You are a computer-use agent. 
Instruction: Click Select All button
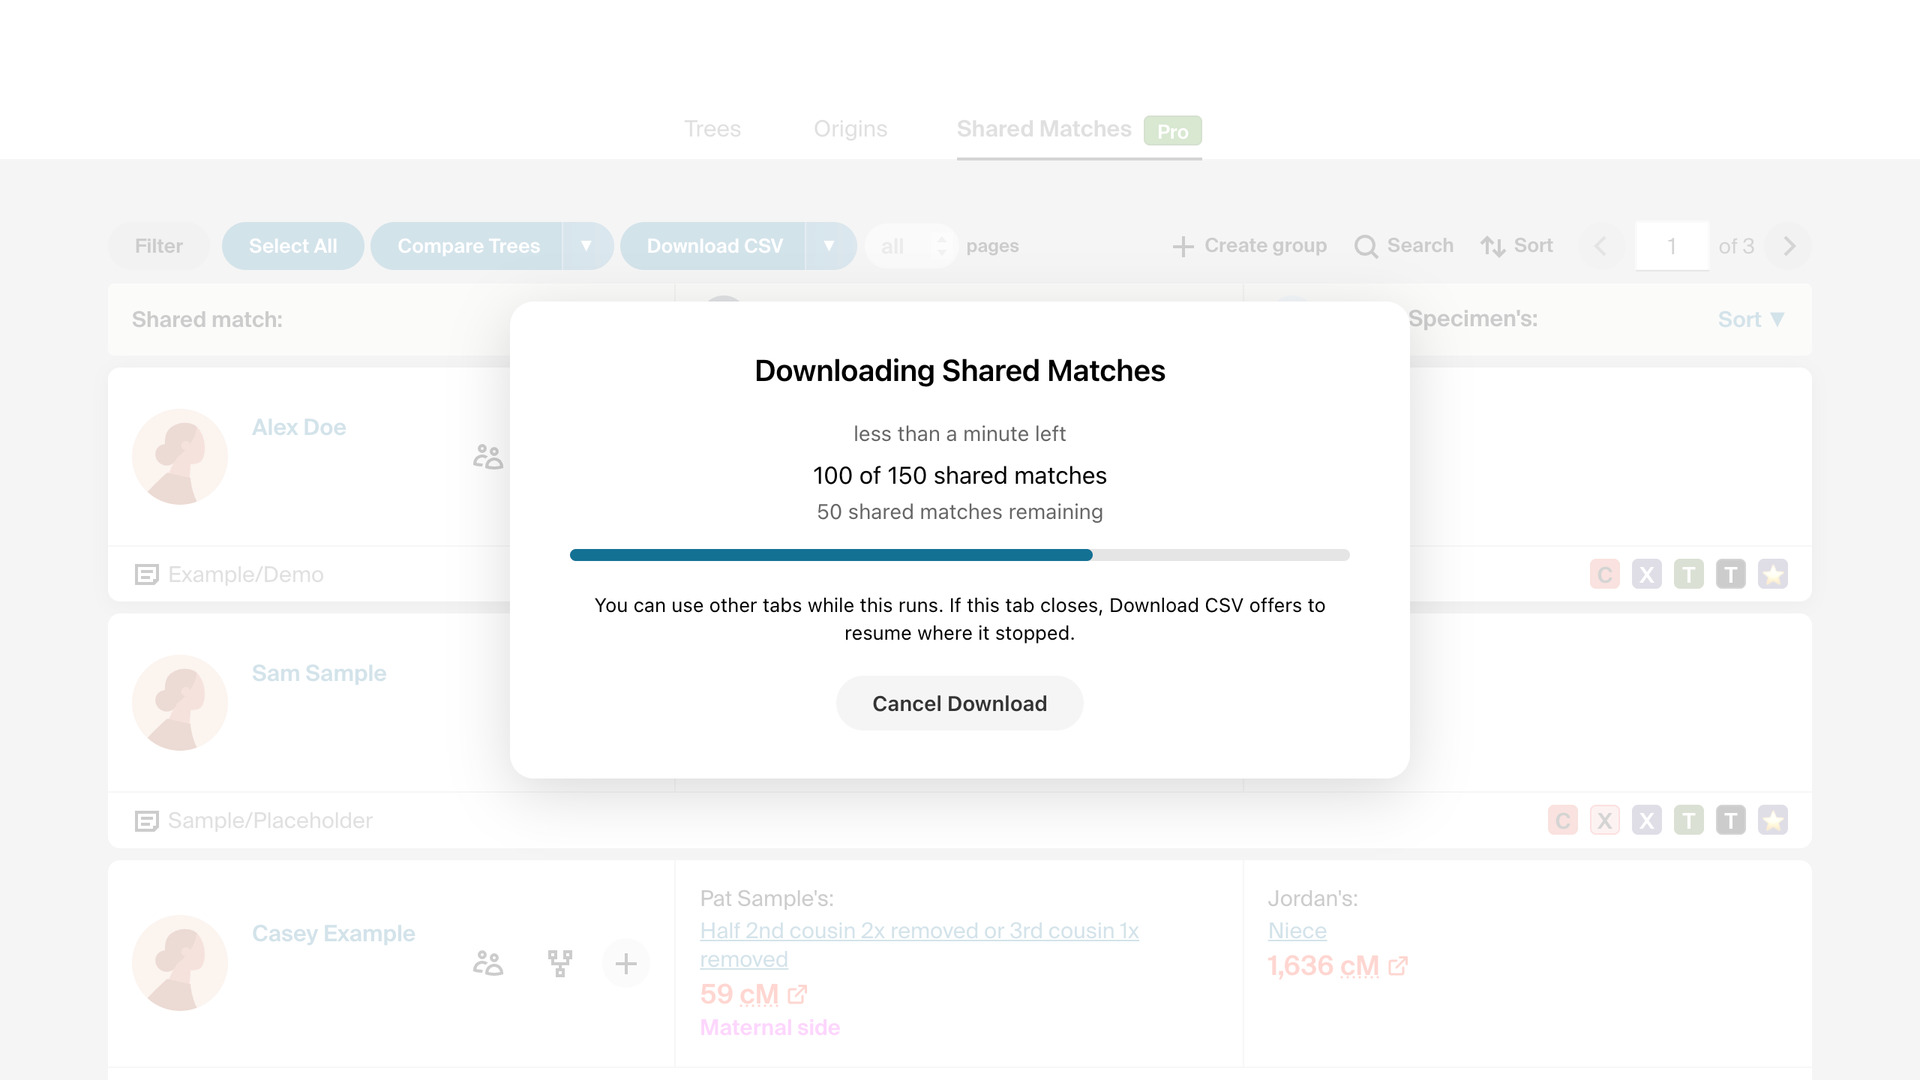(293, 246)
